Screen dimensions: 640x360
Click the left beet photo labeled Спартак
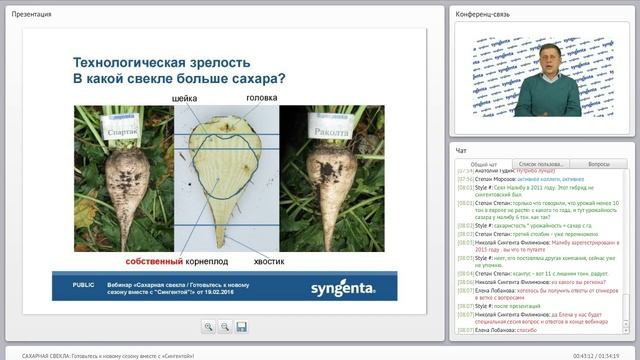(x=124, y=178)
